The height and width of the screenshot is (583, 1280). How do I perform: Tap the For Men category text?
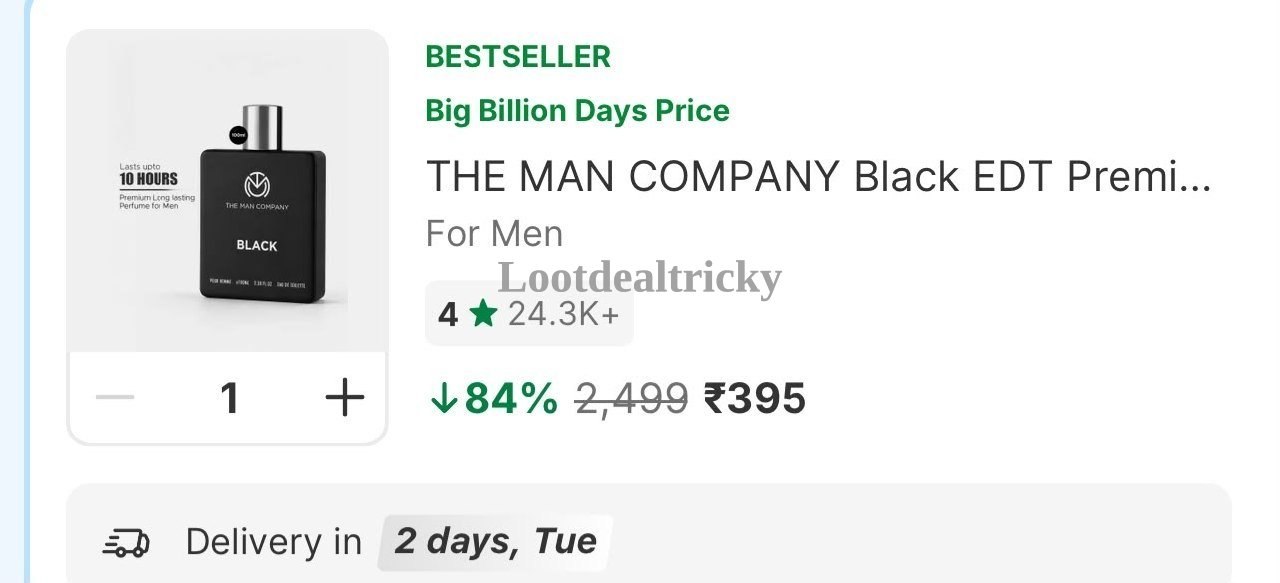click(495, 234)
